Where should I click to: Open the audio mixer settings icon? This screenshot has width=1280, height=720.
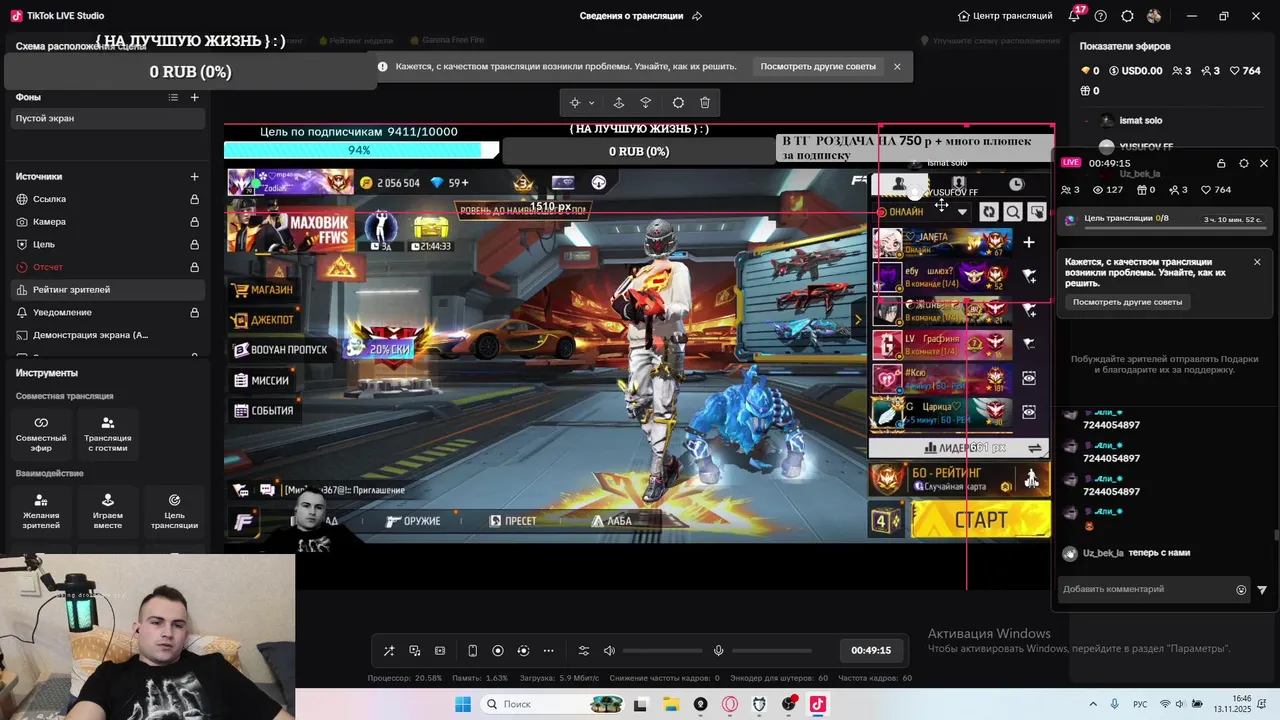click(585, 651)
